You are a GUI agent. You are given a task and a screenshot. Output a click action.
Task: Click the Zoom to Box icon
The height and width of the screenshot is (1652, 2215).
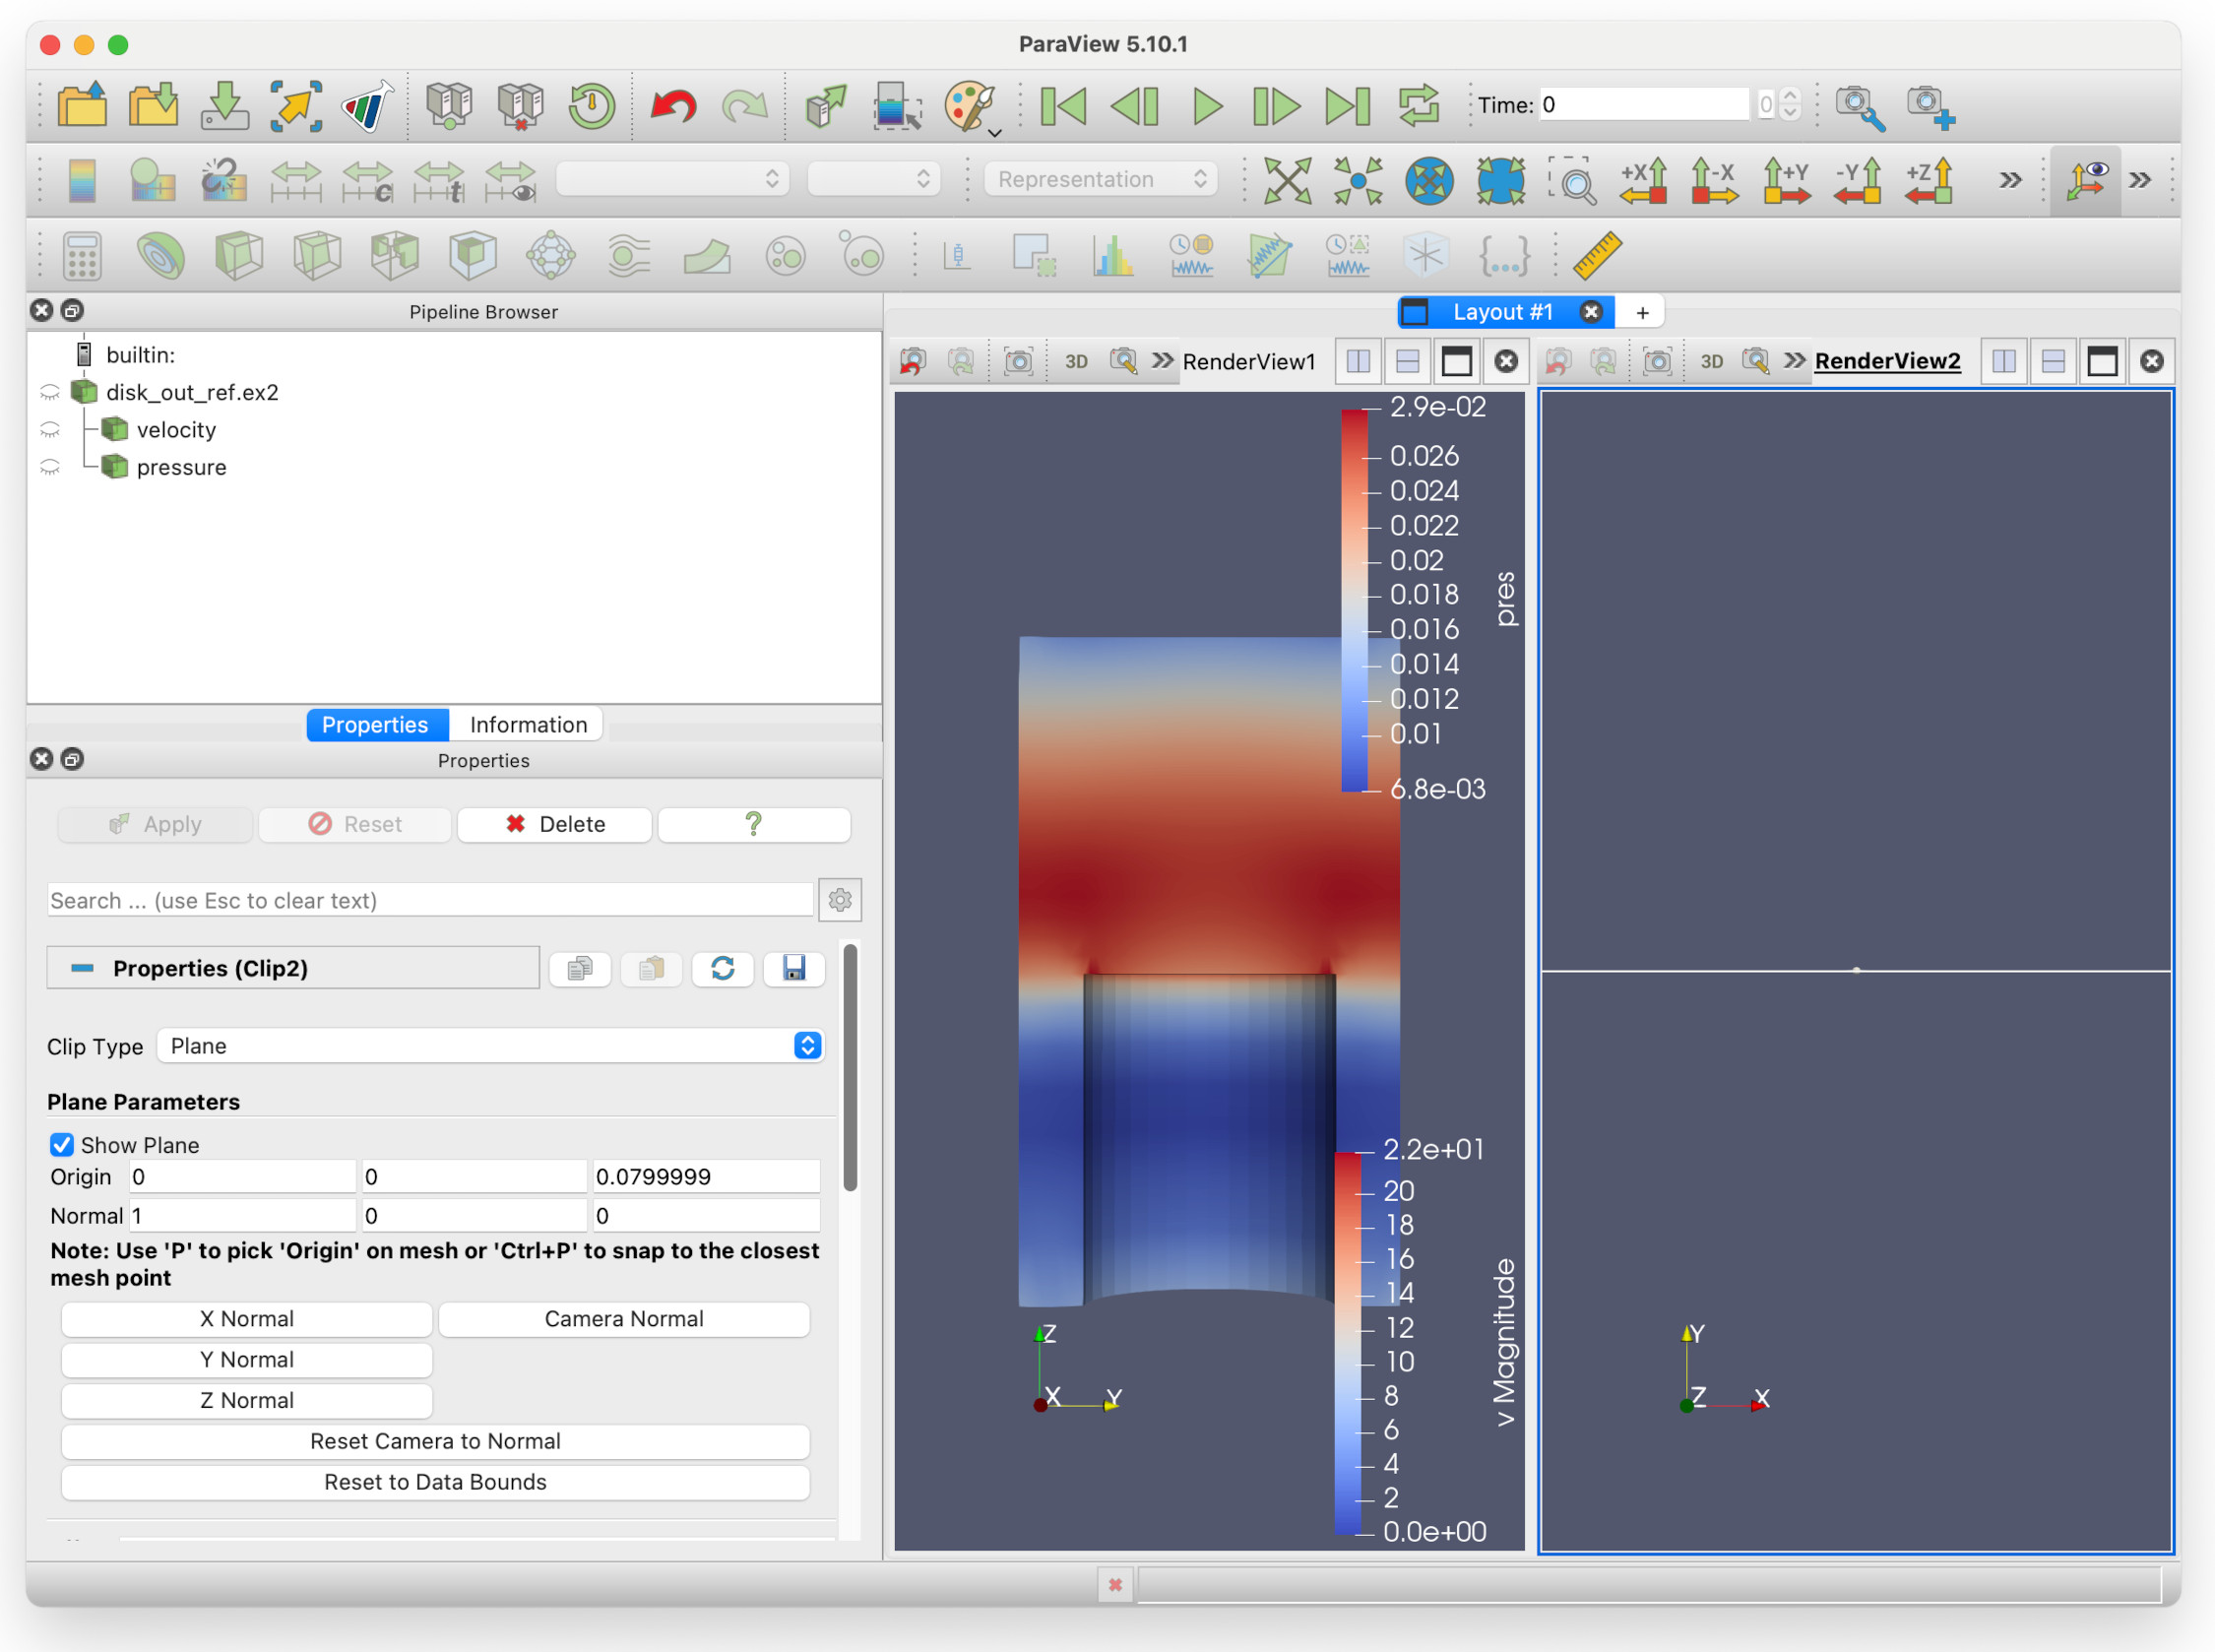coord(1572,181)
